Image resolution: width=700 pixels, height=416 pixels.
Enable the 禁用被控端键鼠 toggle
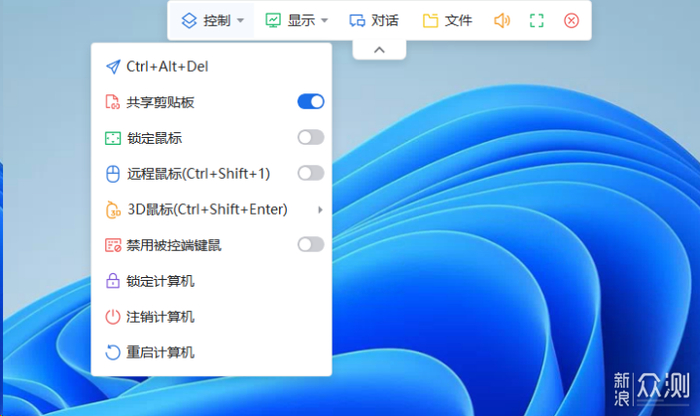pos(311,245)
